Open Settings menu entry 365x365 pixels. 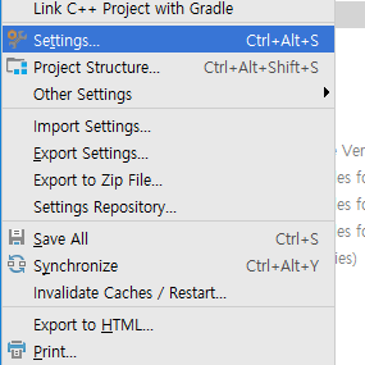coord(168,39)
